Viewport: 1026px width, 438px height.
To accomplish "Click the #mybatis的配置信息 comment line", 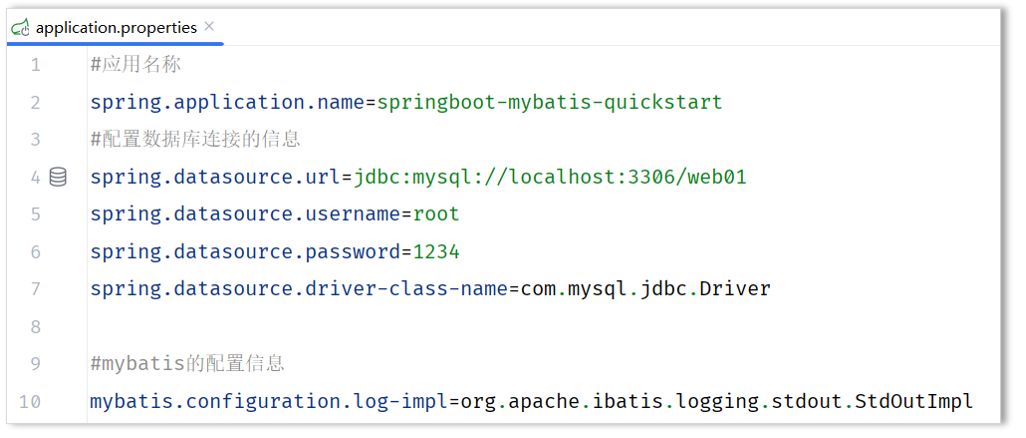I will [x=187, y=364].
